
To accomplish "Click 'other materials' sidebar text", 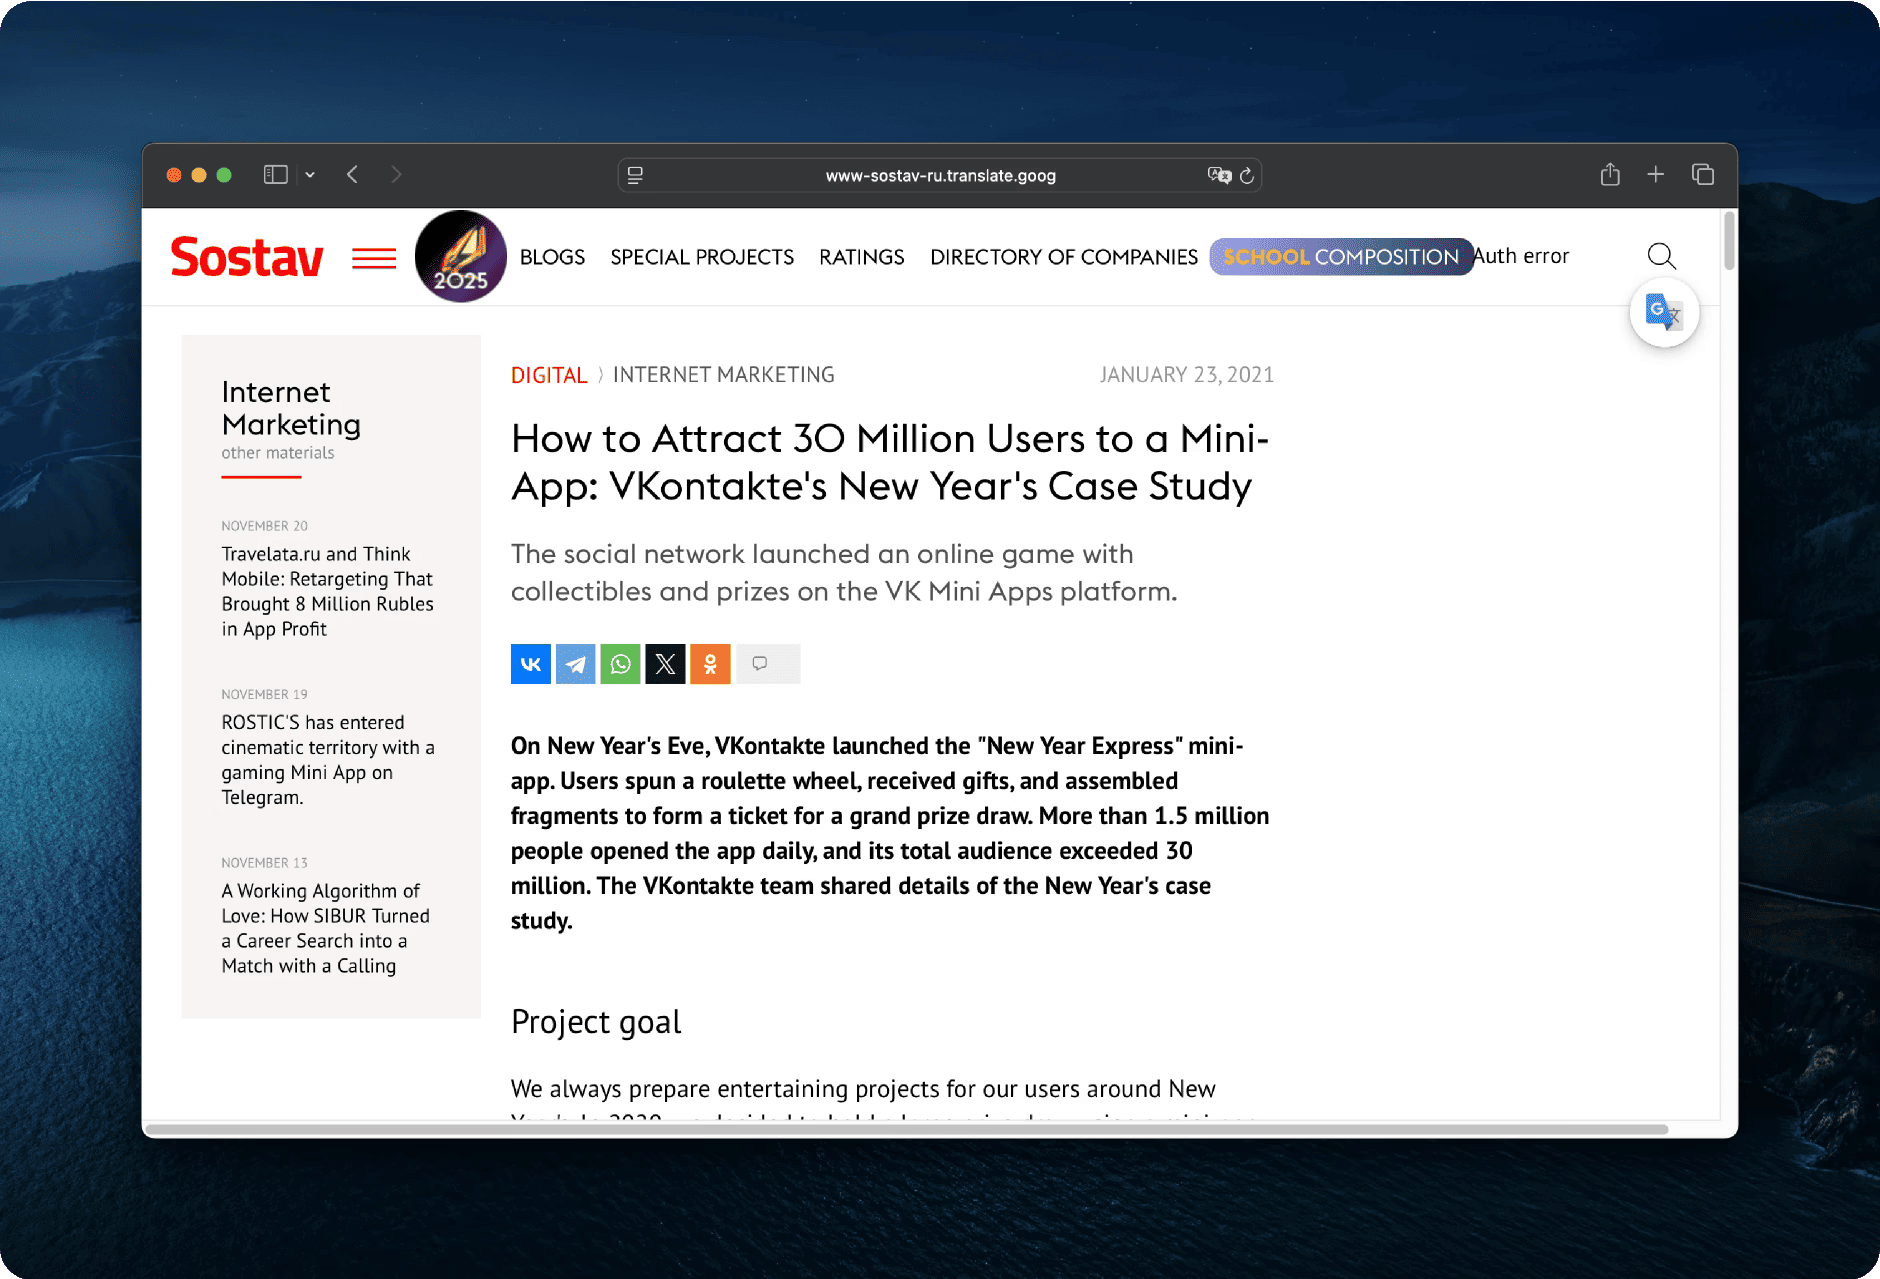I will pyautogui.click(x=278, y=453).
